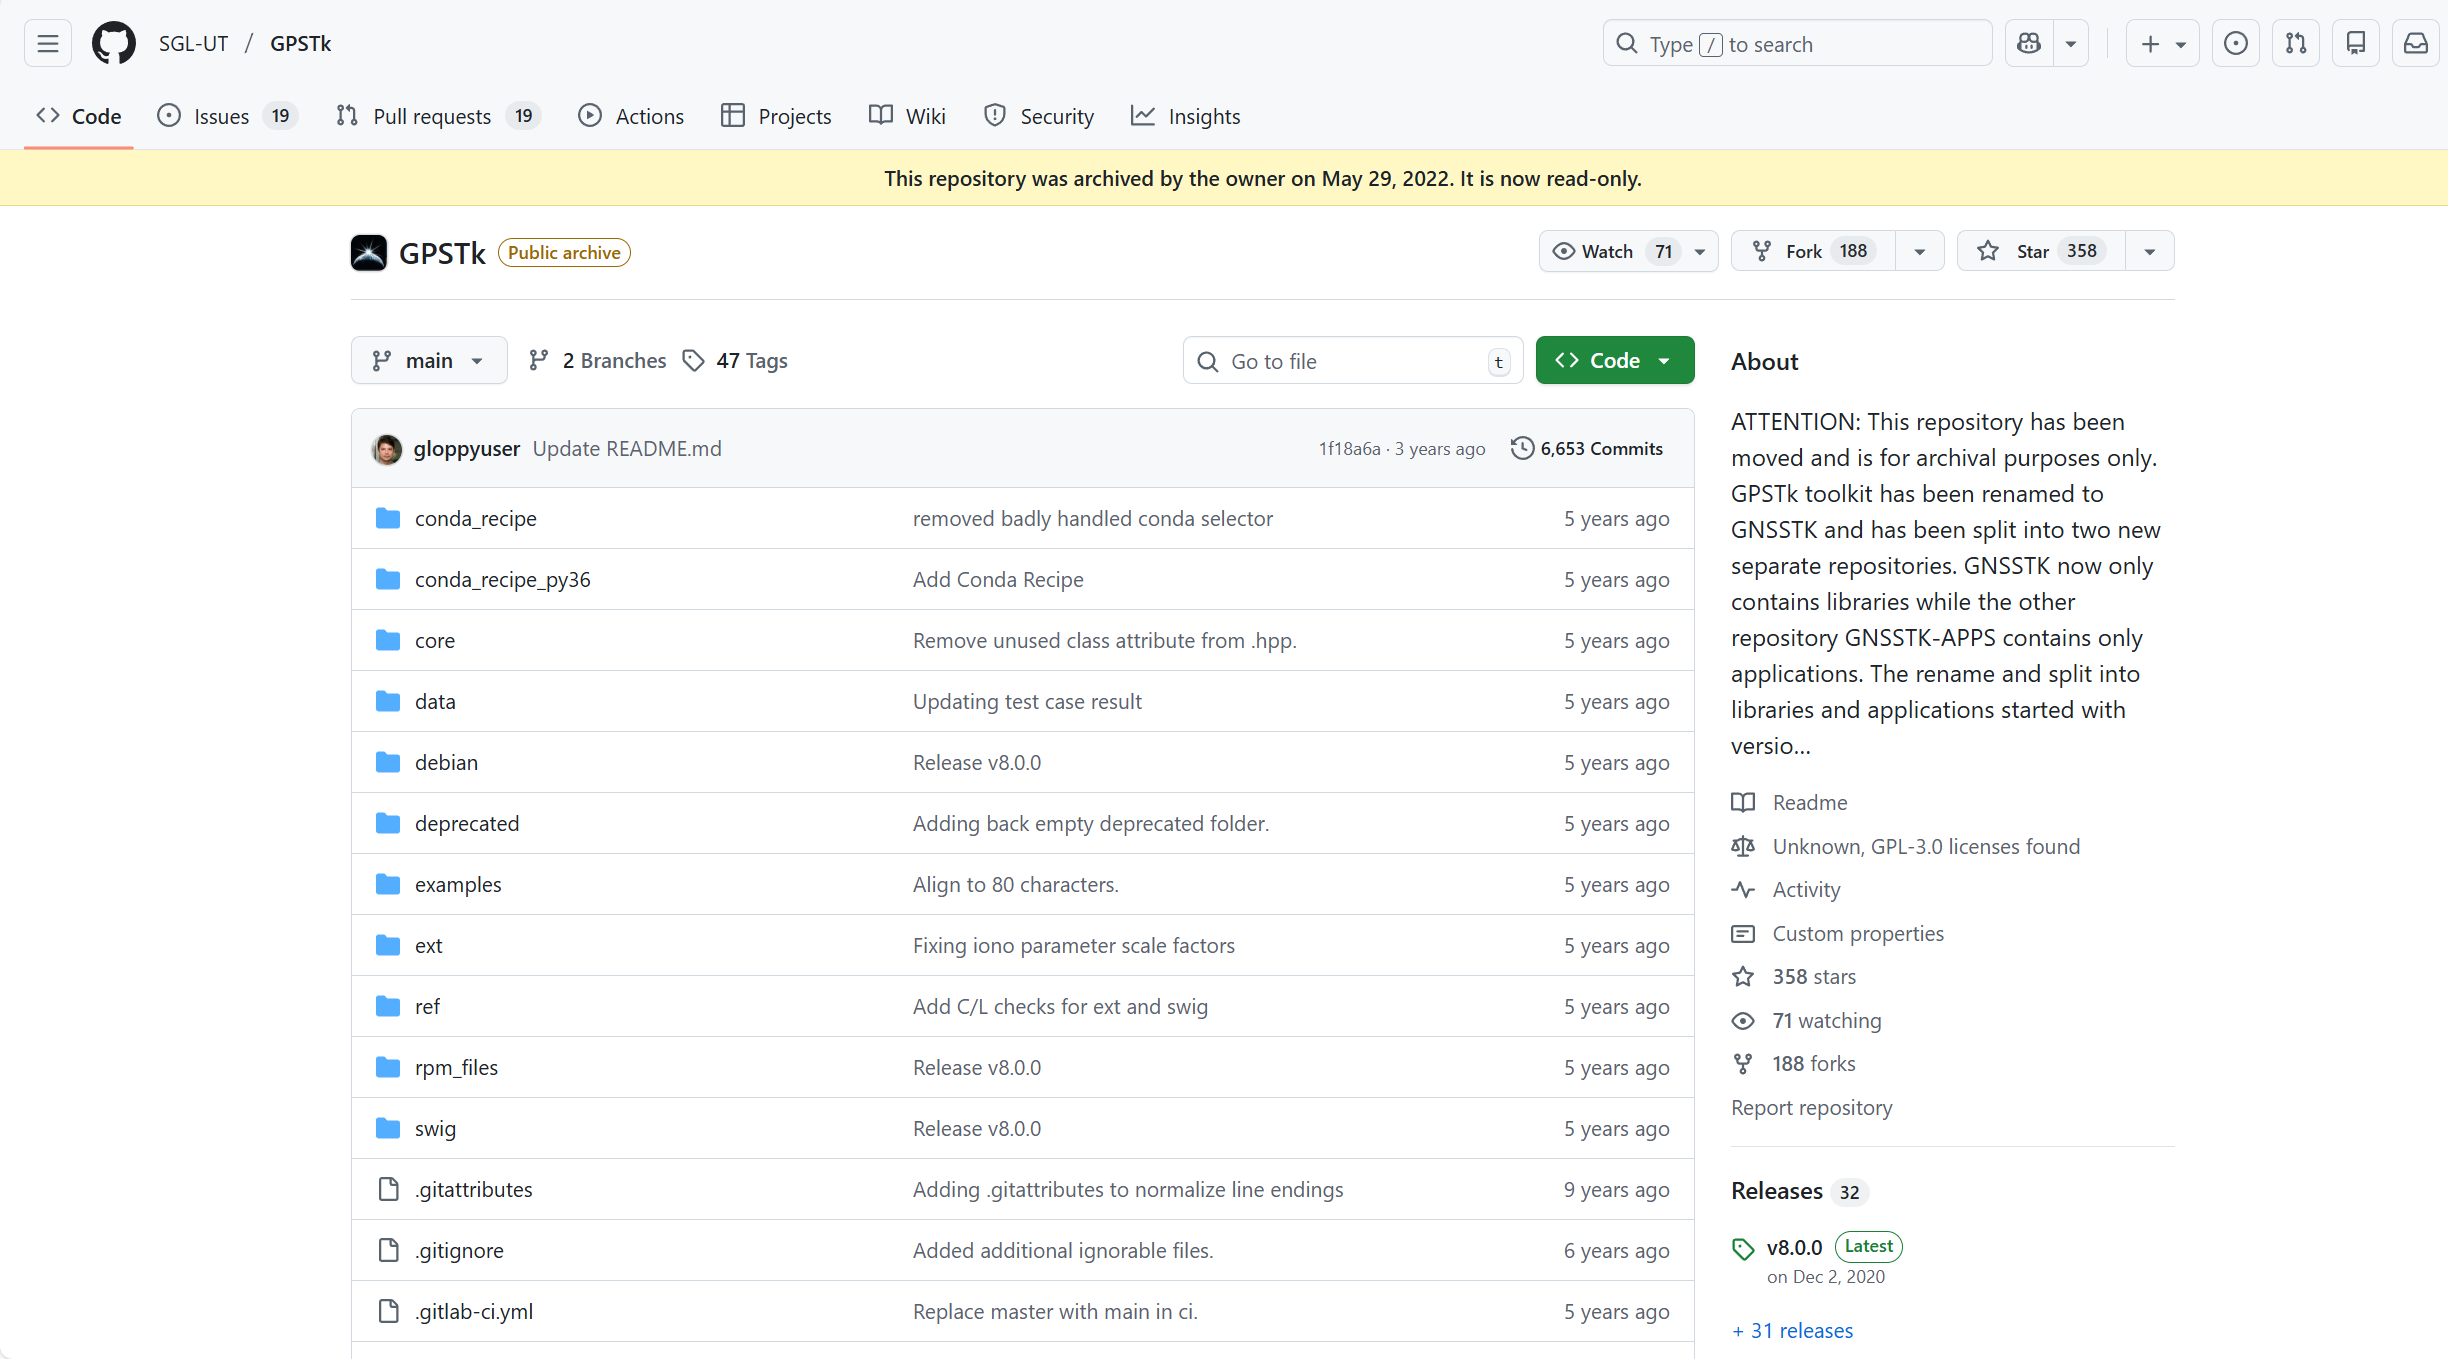Screen dimensions: 2448x1359
Task: Expand the Star lists dropdown arrow
Action: coord(2149,251)
